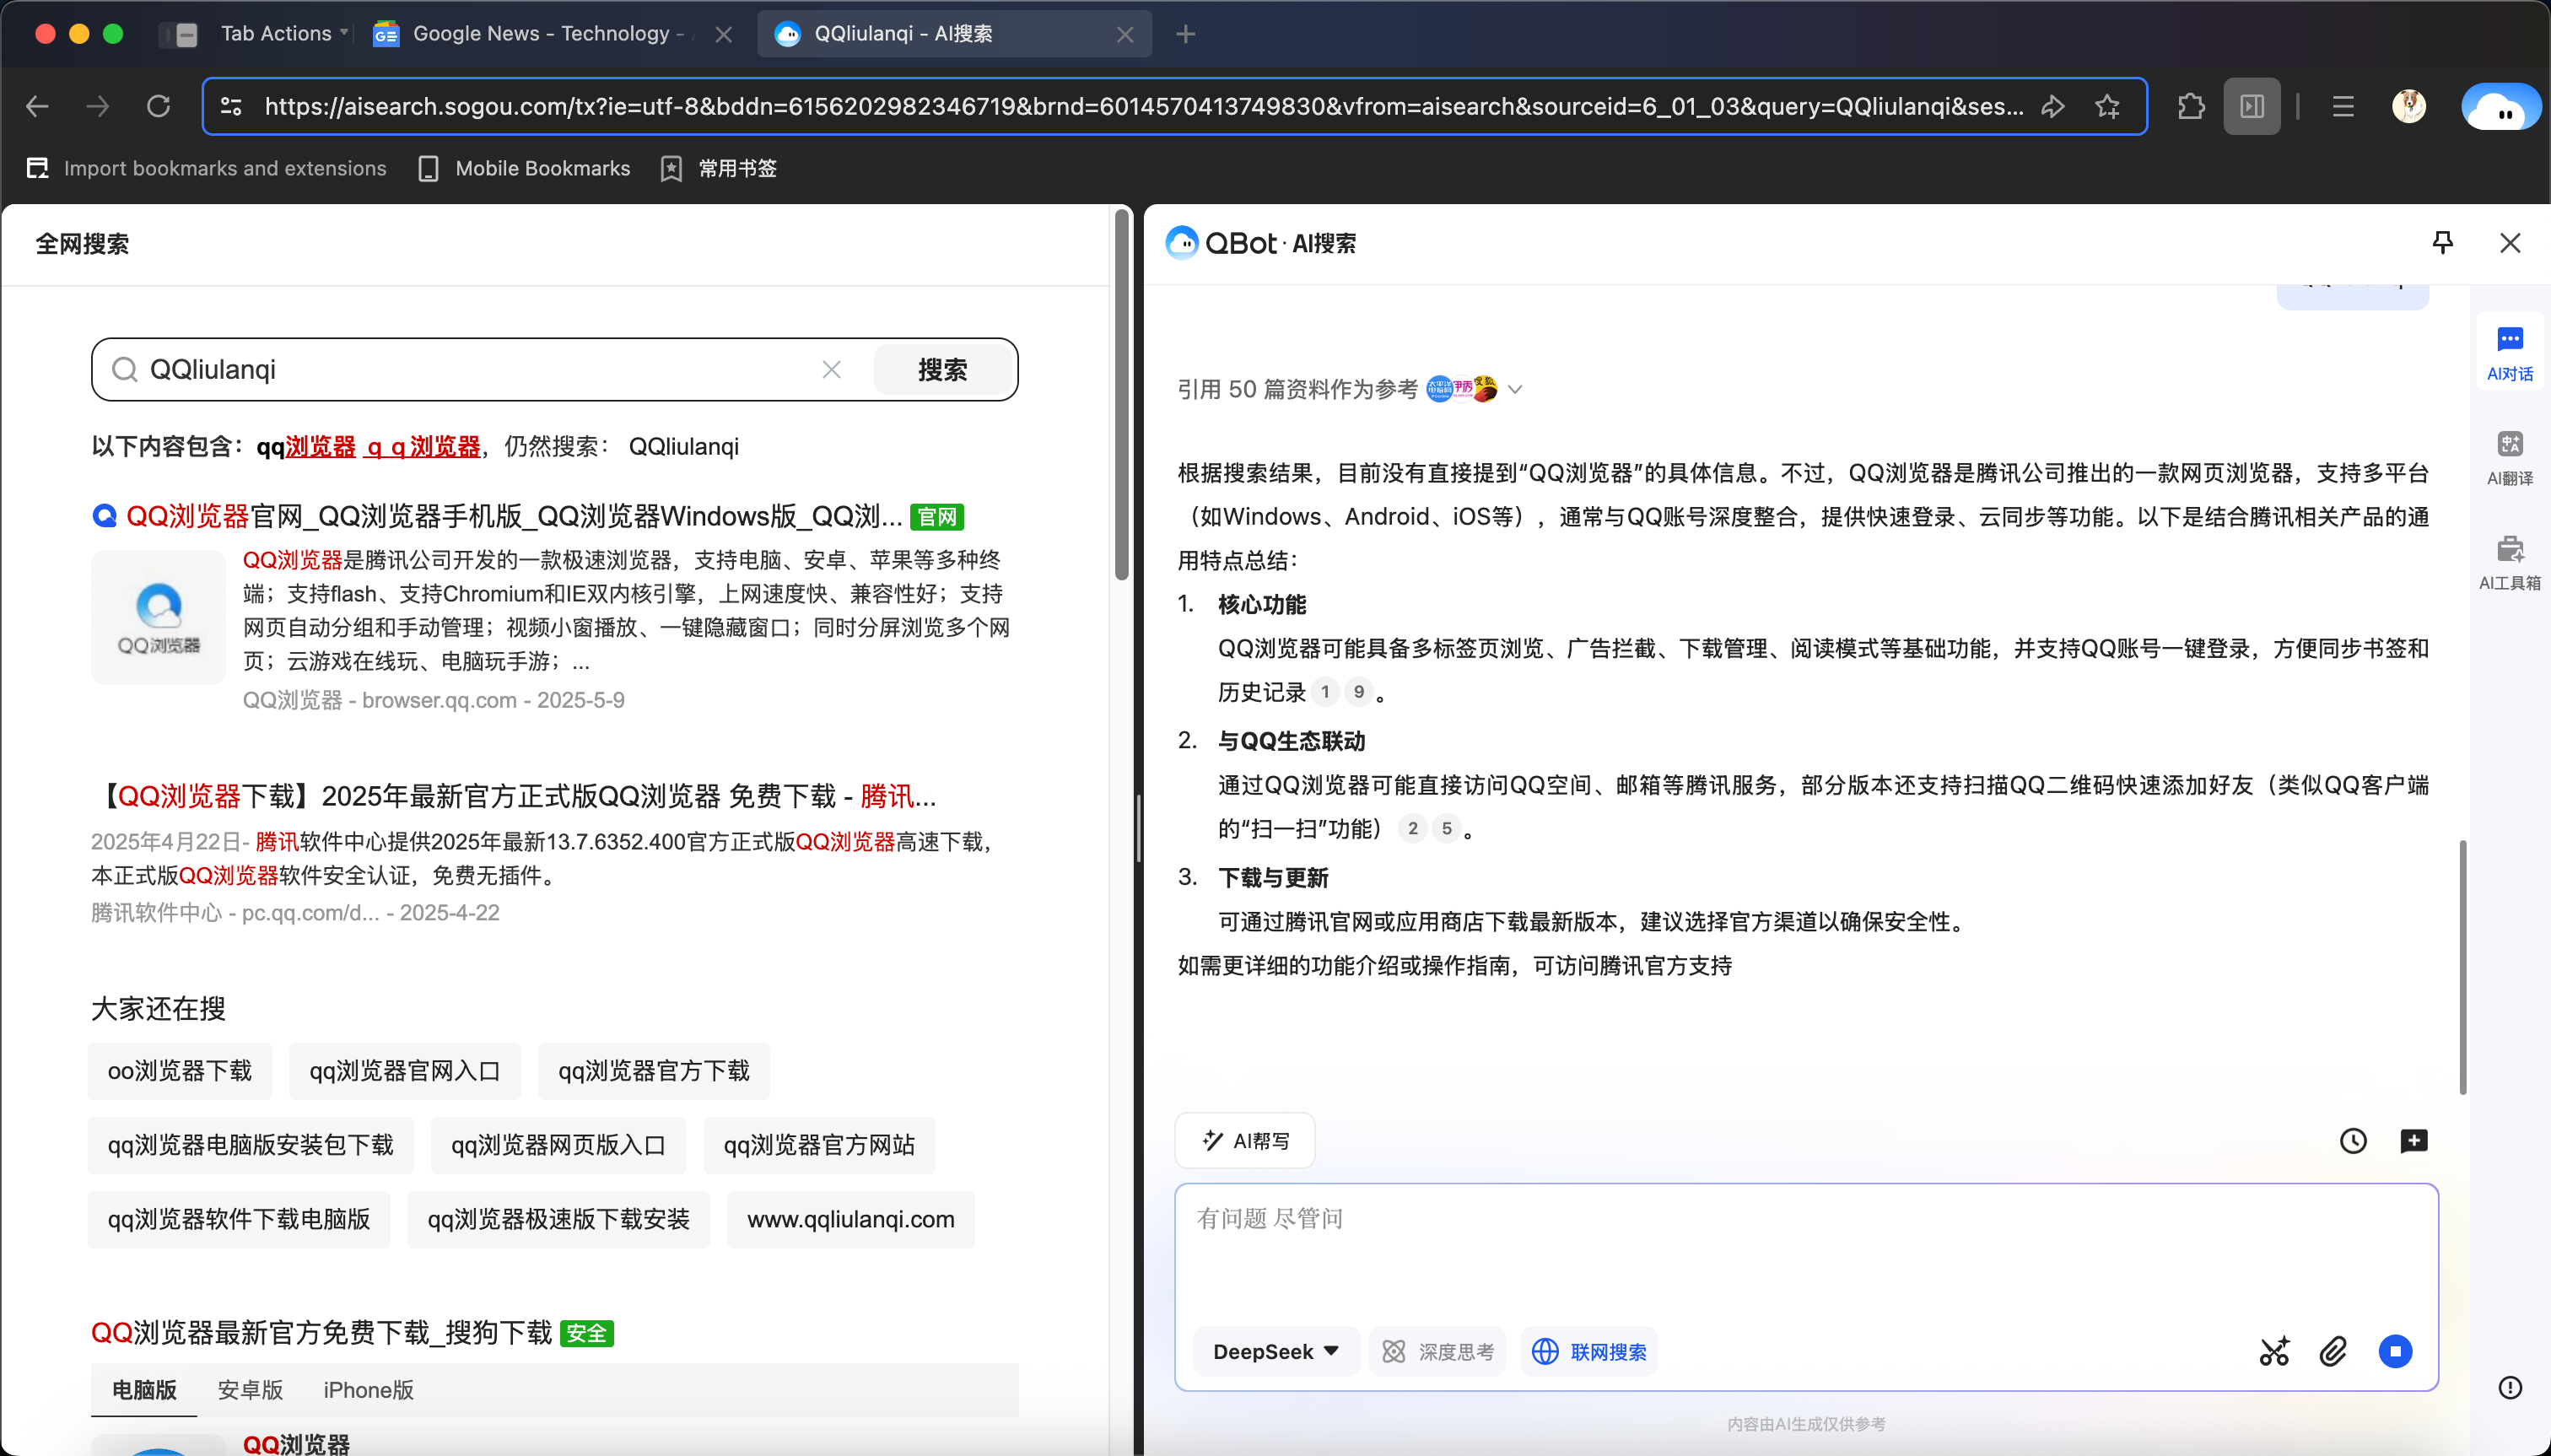Viewport: 2551px width, 1456px height.
Task: Open the 常用书签 bookmarks folder
Action: (718, 168)
